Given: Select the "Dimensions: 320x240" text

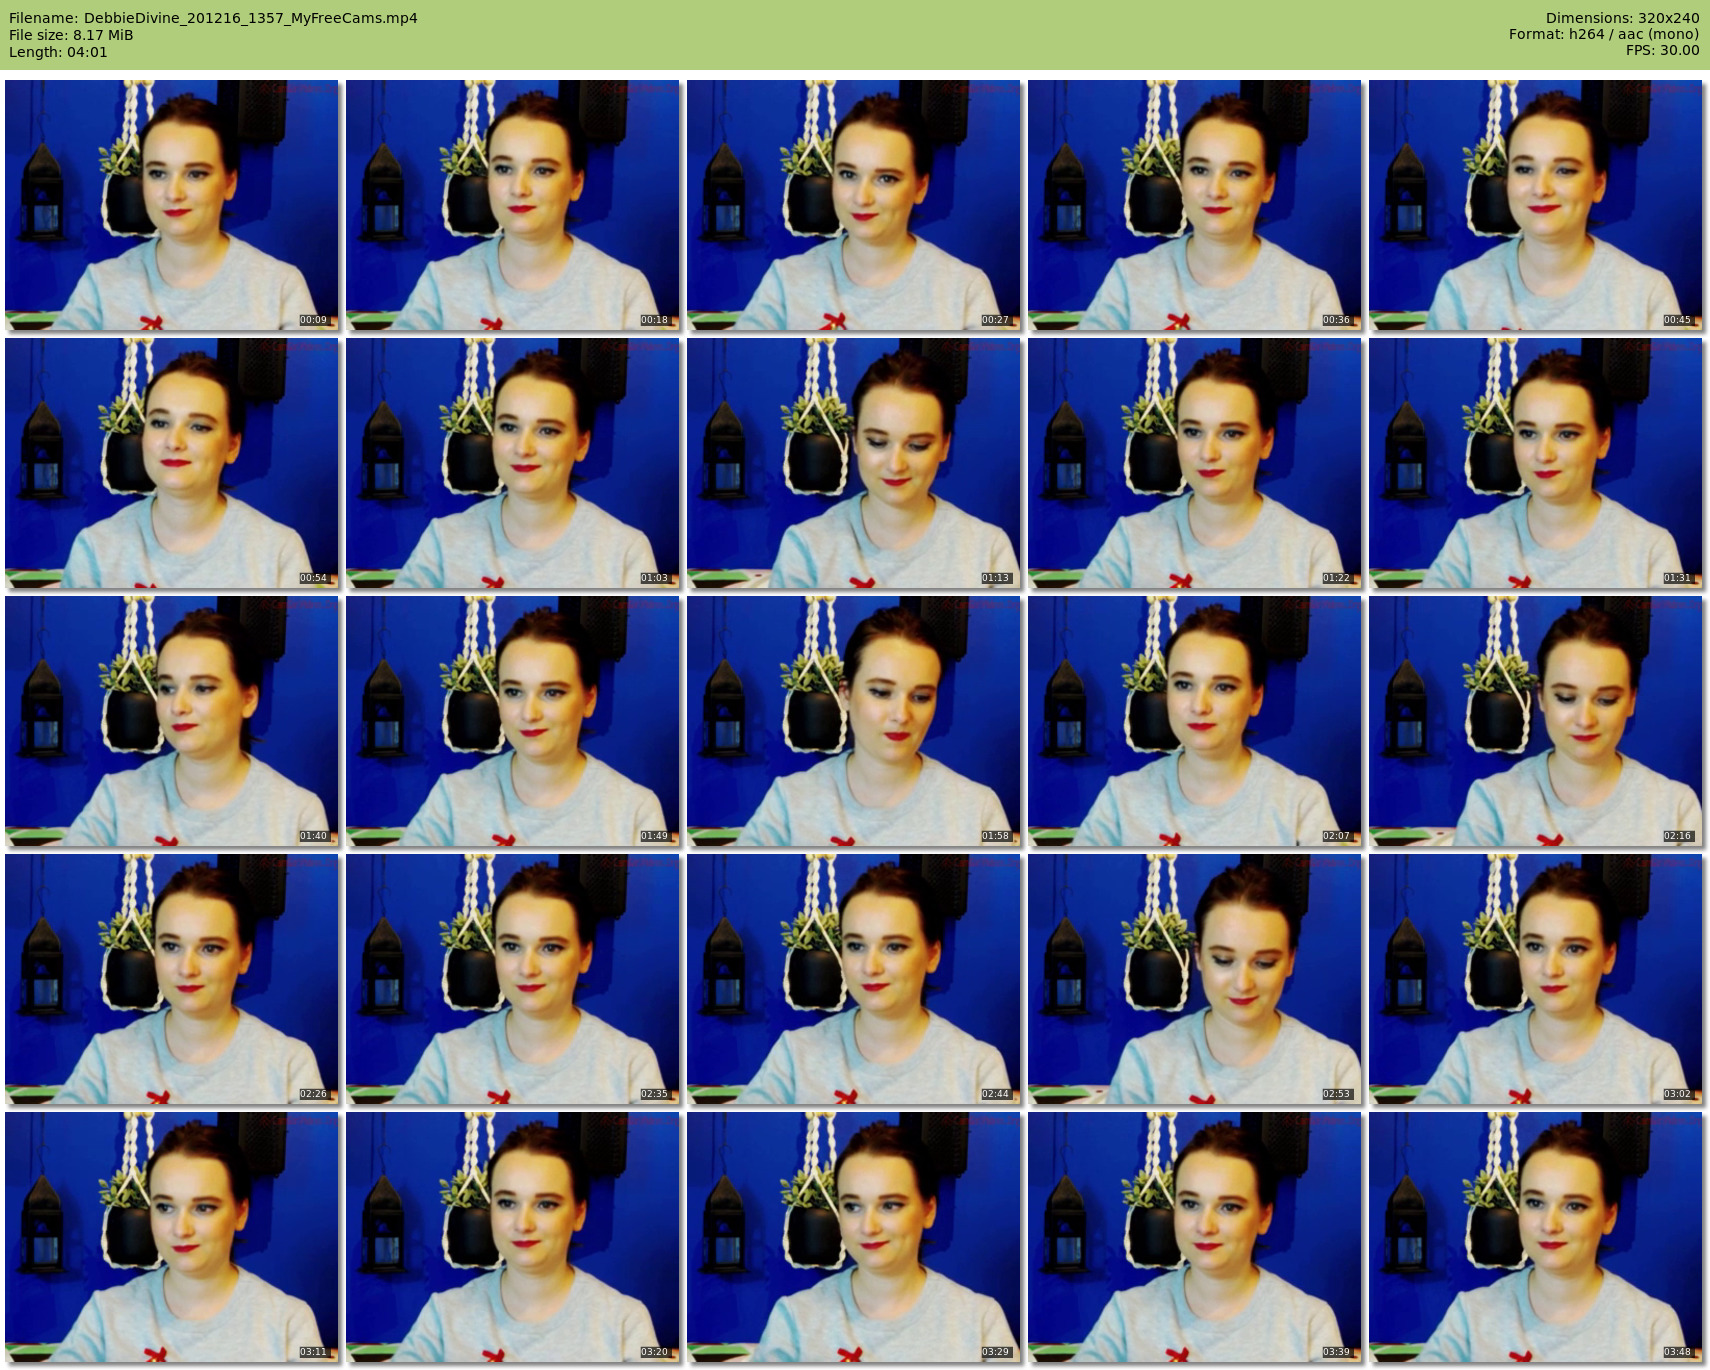Looking at the screenshot, I should [1622, 18].
